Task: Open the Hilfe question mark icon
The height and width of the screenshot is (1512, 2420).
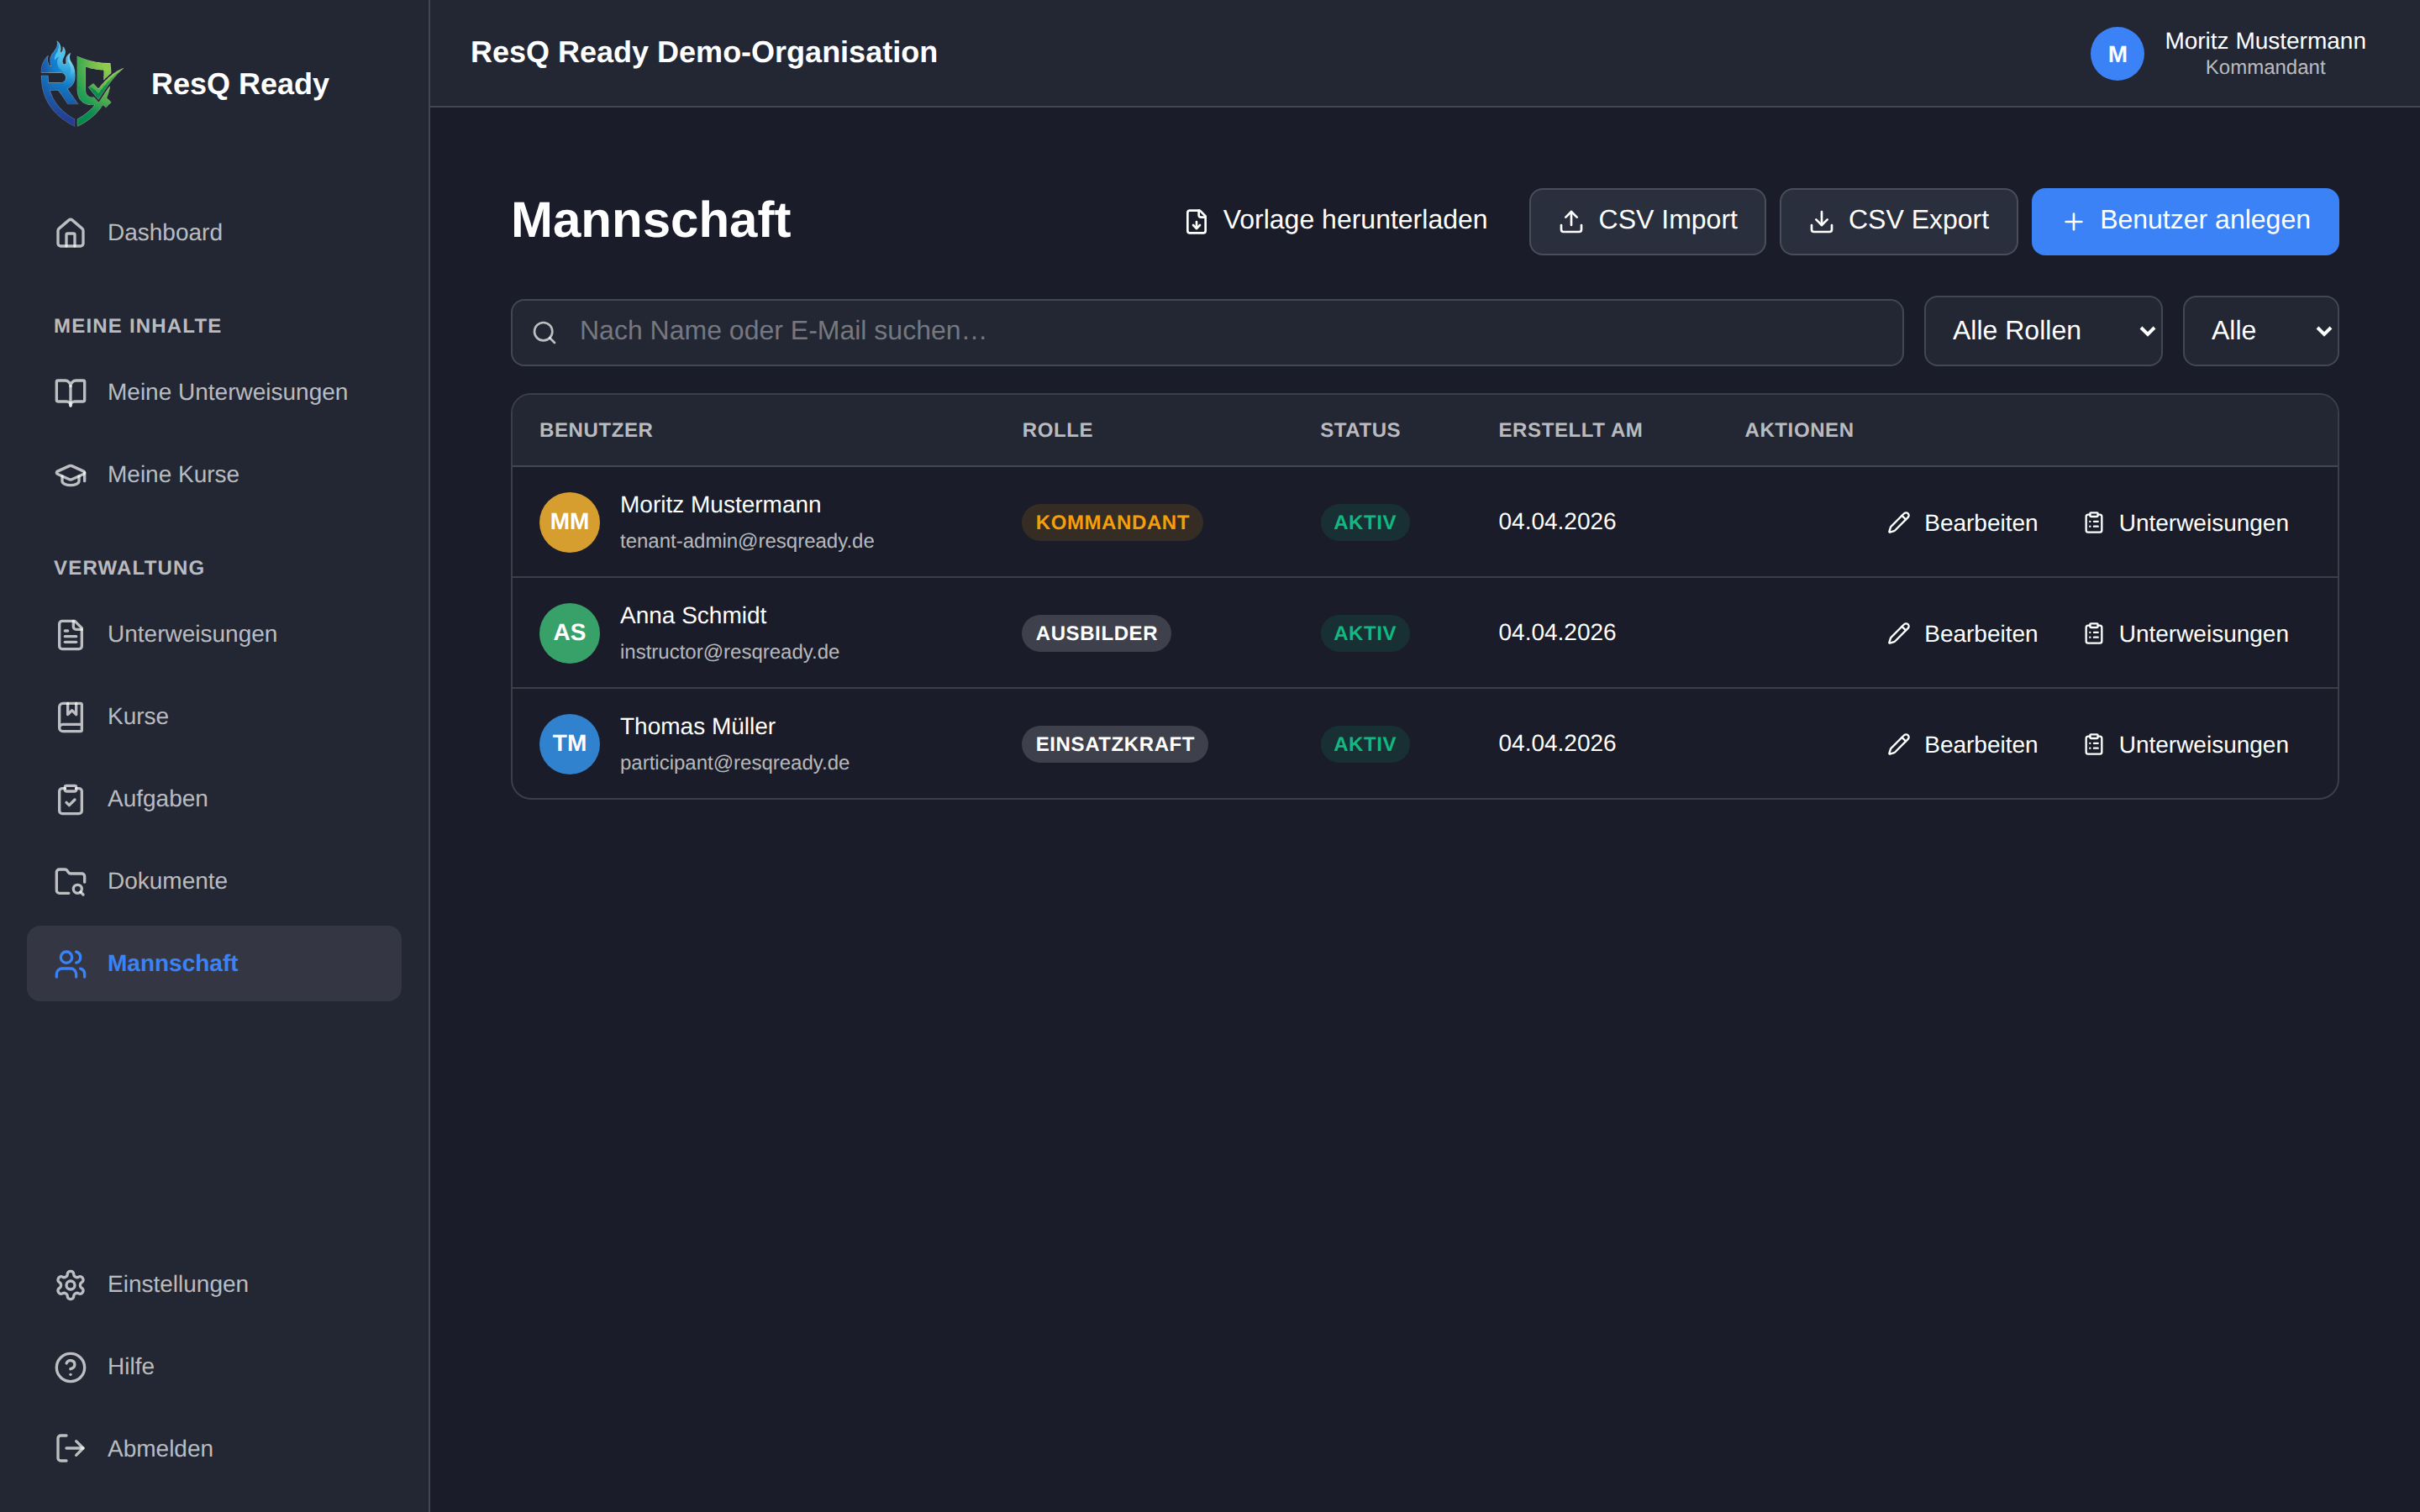Action: coord(70,1366)
